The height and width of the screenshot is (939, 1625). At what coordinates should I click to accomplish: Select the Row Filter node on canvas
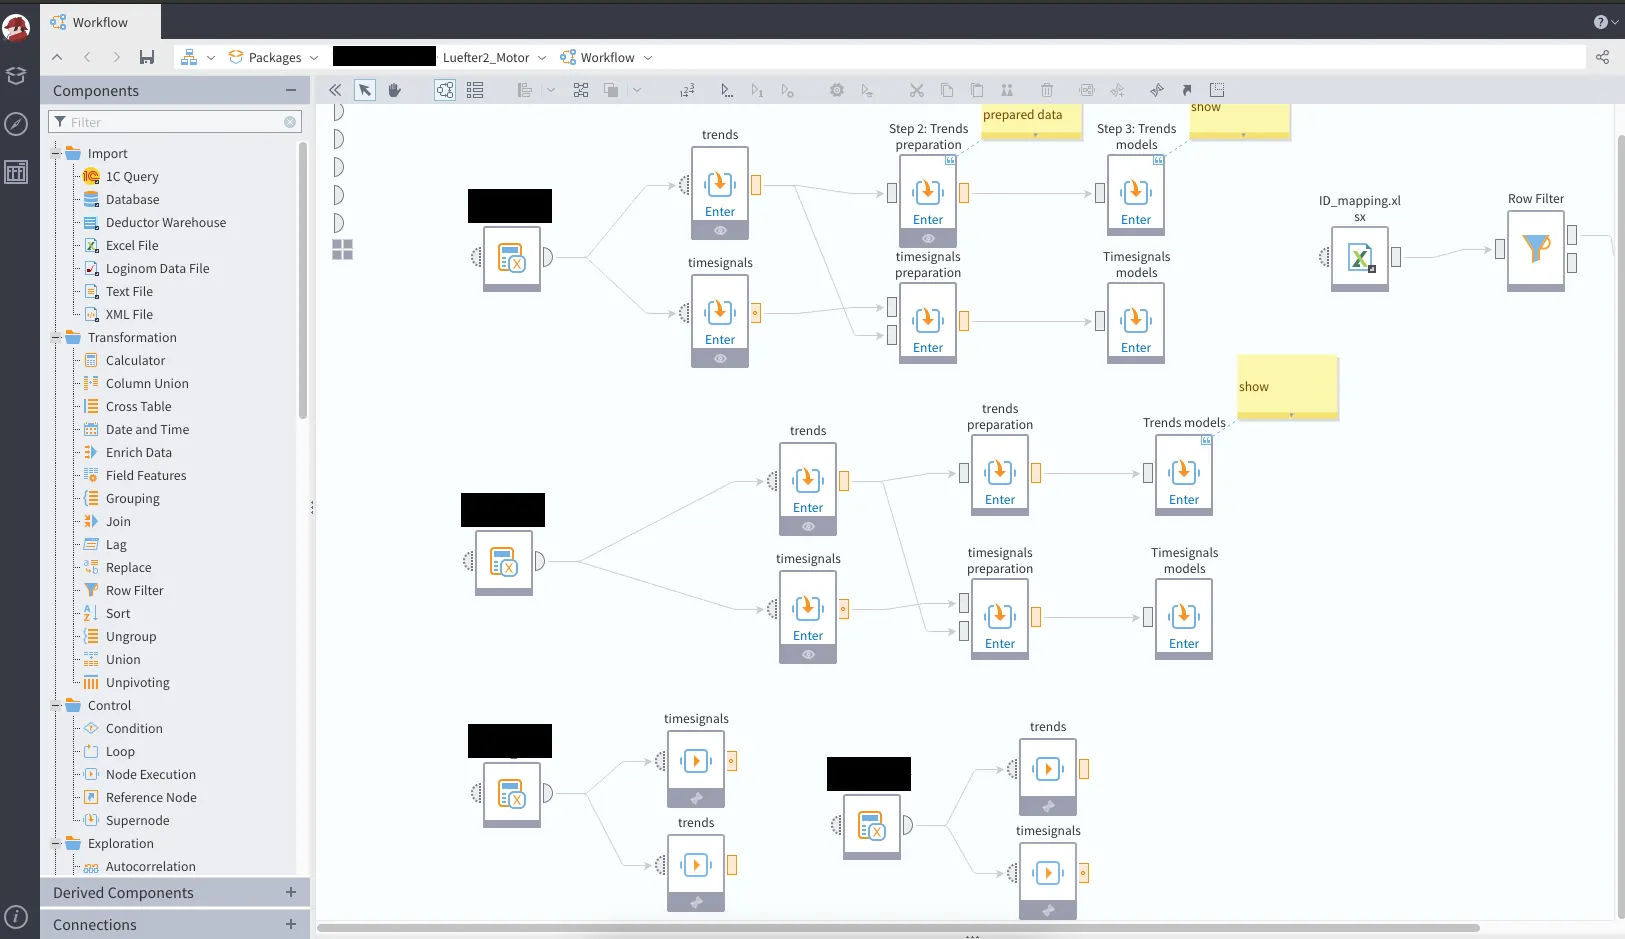click(x=1536, y=250)
